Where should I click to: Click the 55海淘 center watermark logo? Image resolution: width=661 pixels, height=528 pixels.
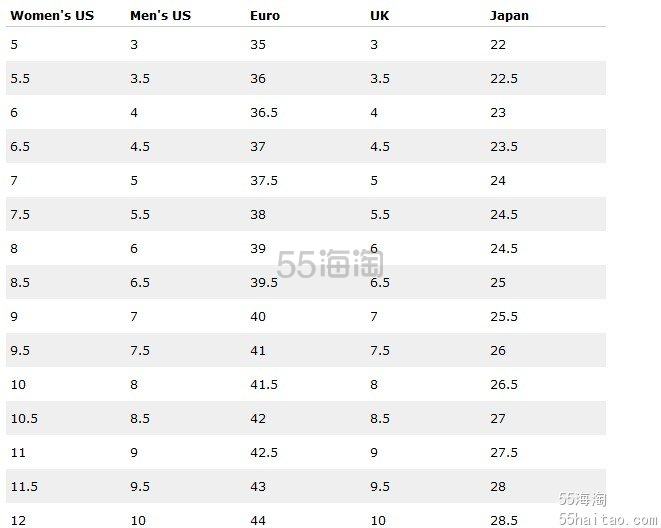(330, 264)
